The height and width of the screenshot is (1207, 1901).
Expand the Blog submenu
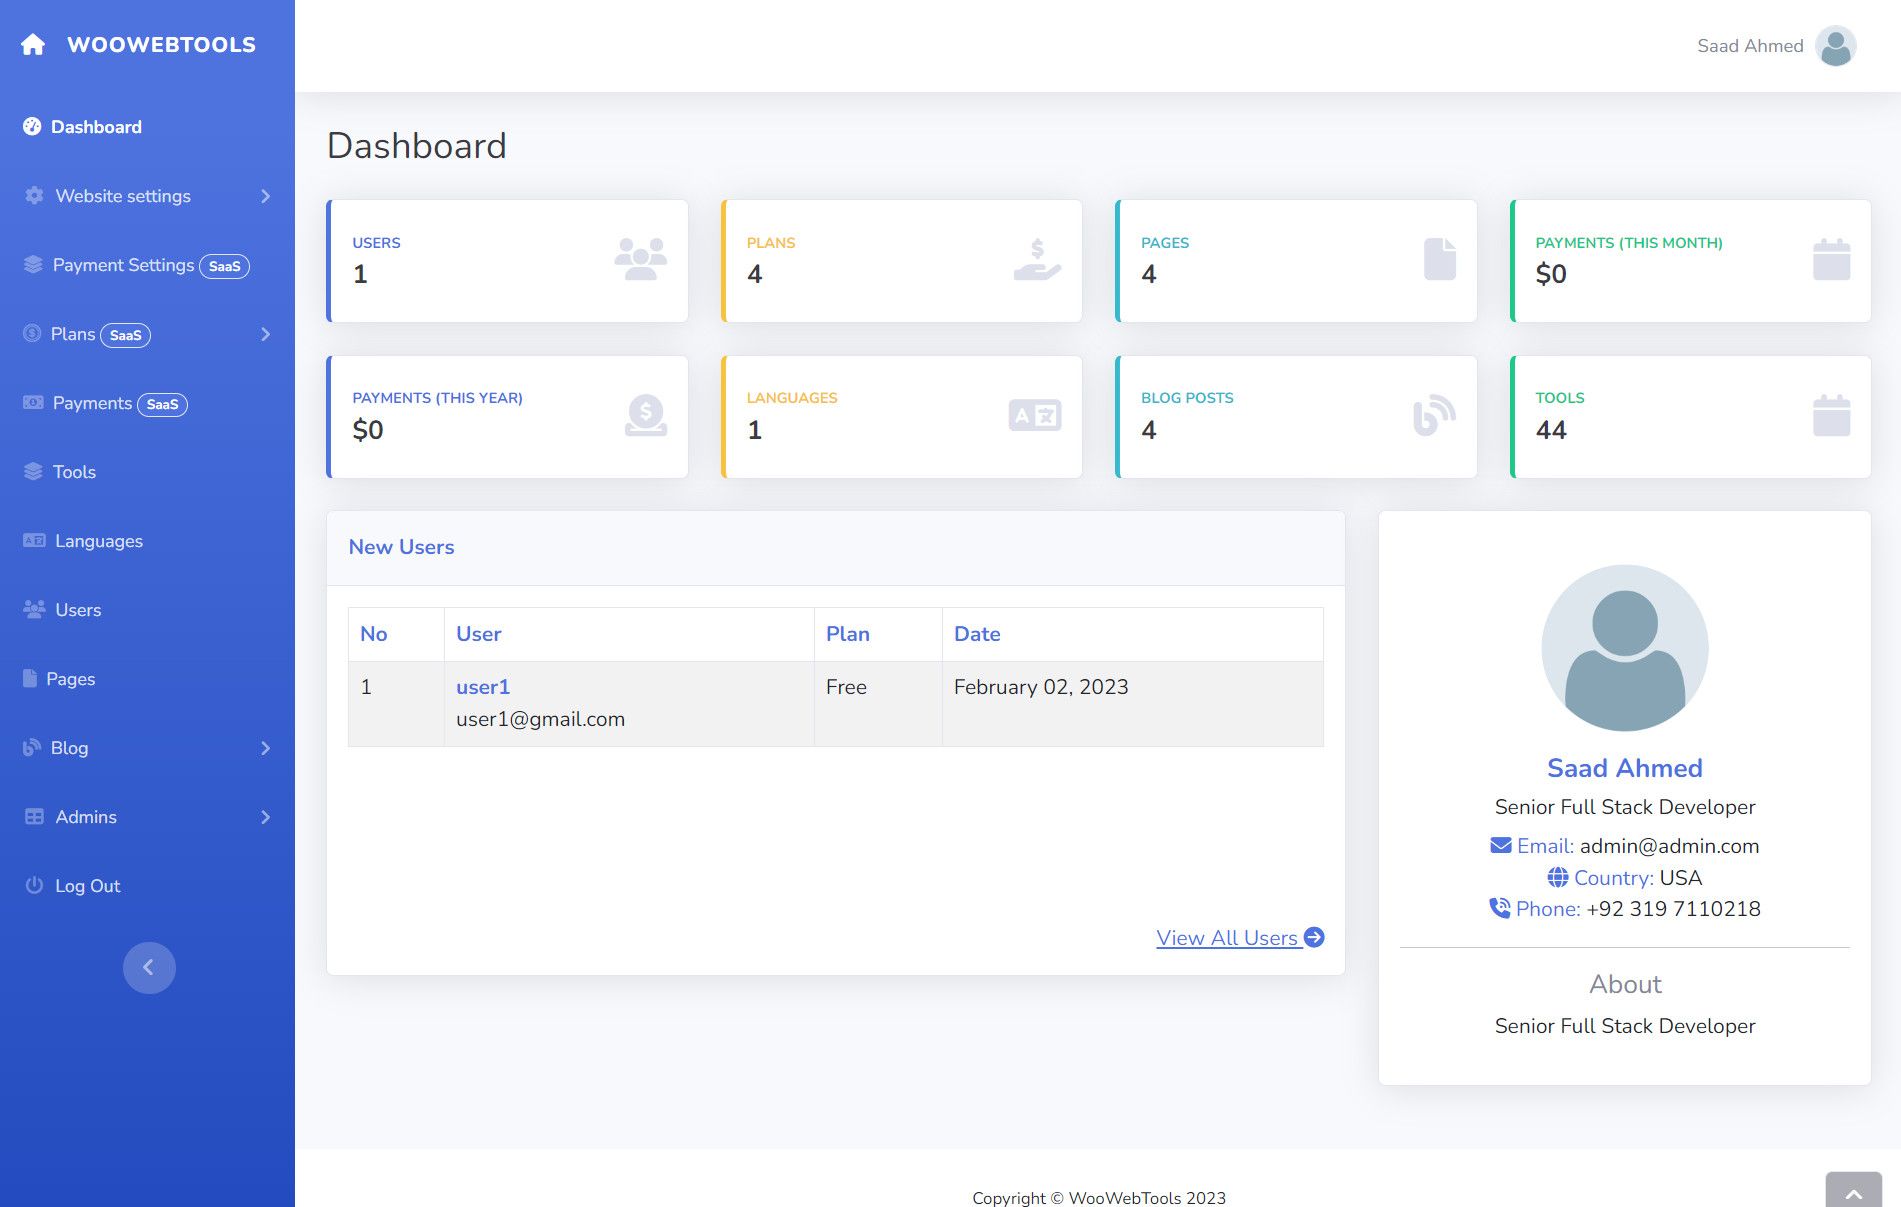[264, 748]
